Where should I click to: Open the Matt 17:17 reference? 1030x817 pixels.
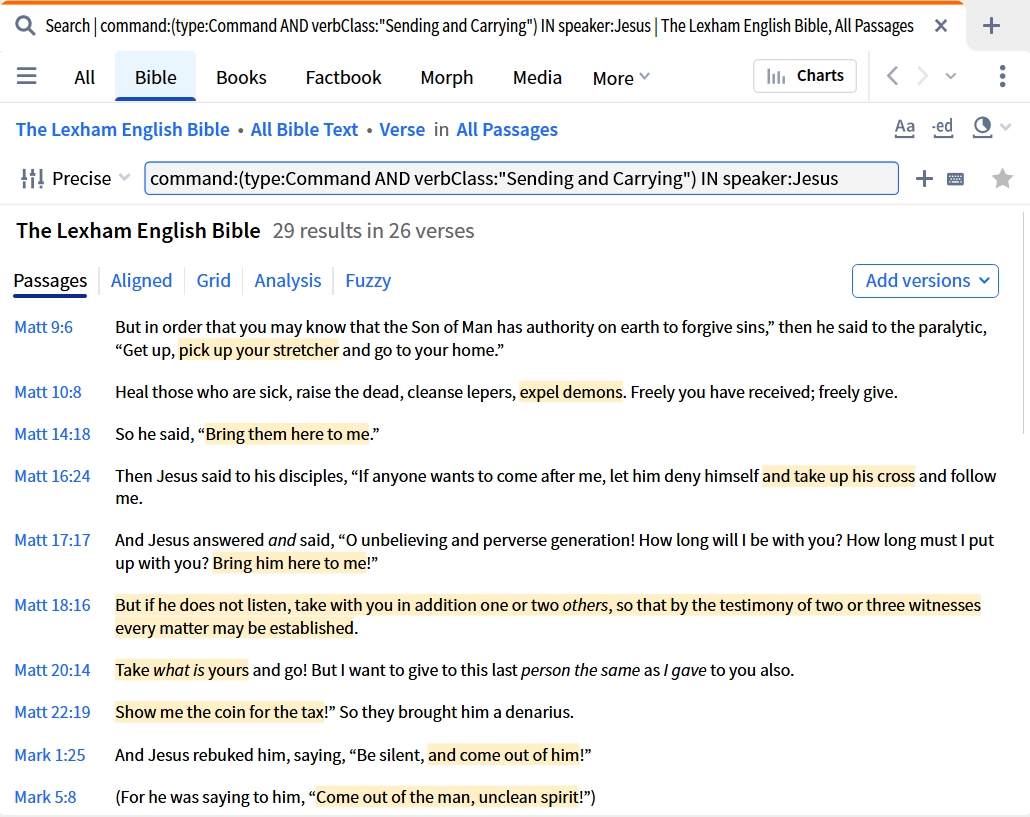(x=53, y=540)
